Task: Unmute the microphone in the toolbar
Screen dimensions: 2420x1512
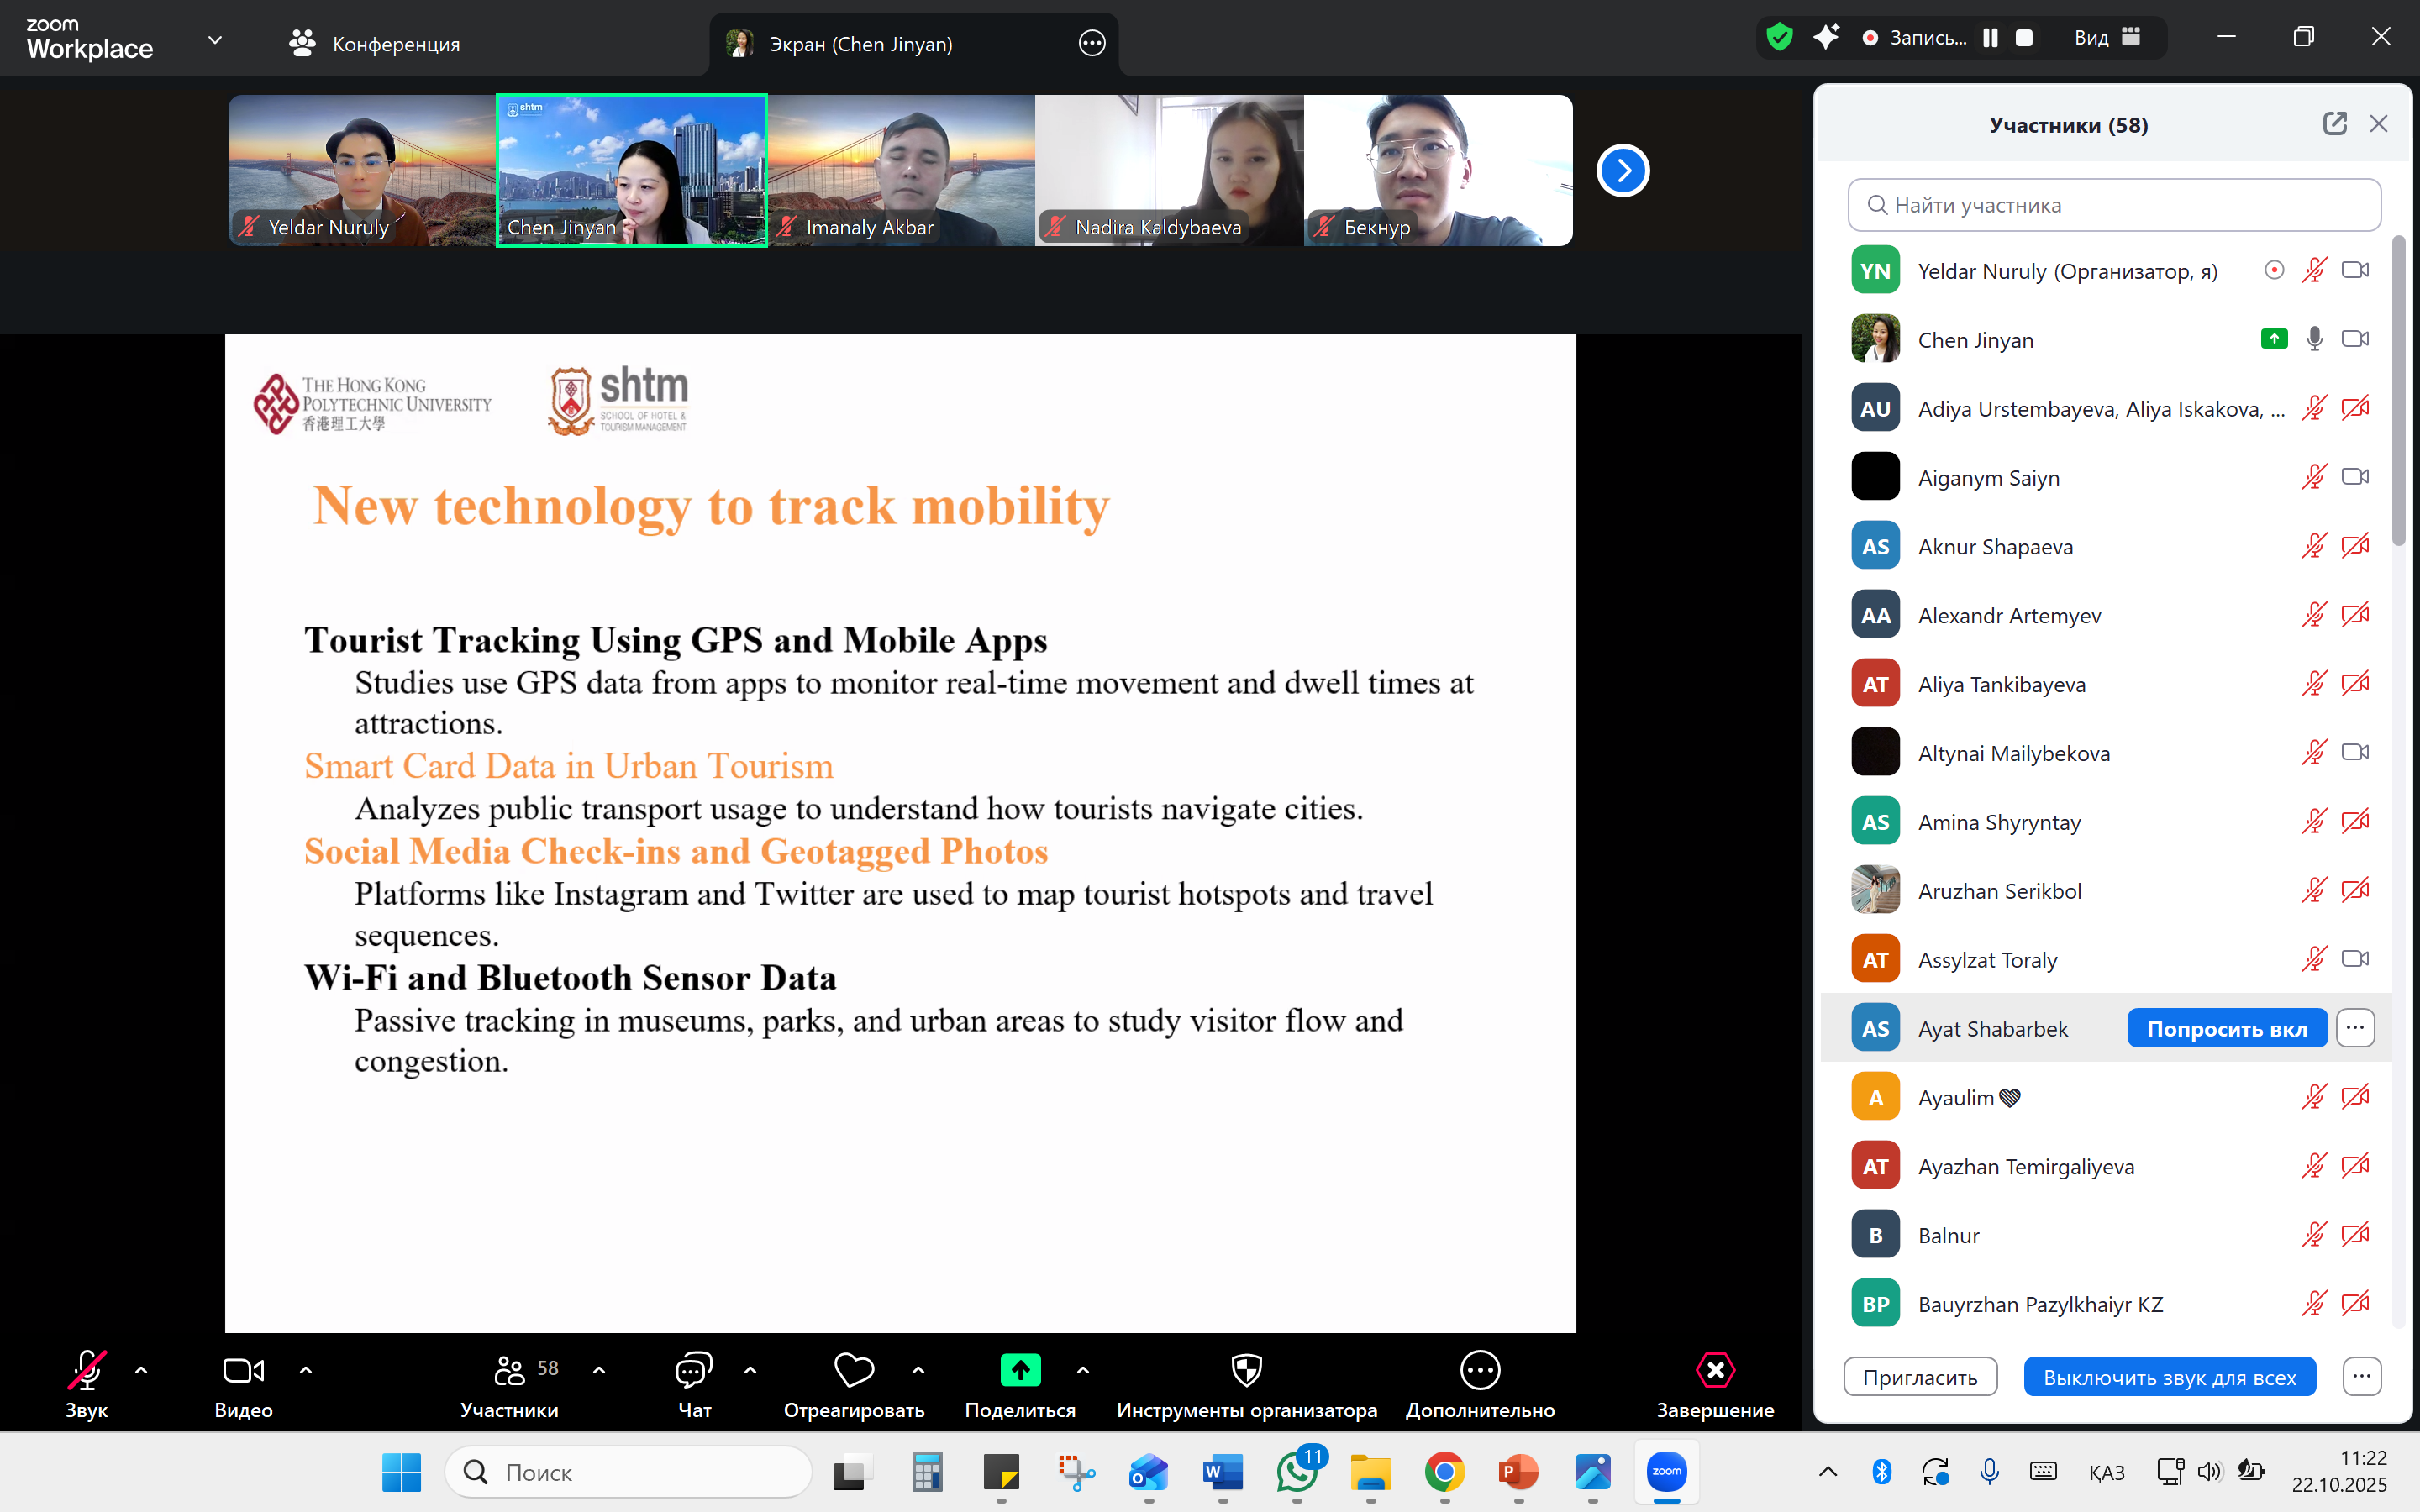Action: (86, 1370)
